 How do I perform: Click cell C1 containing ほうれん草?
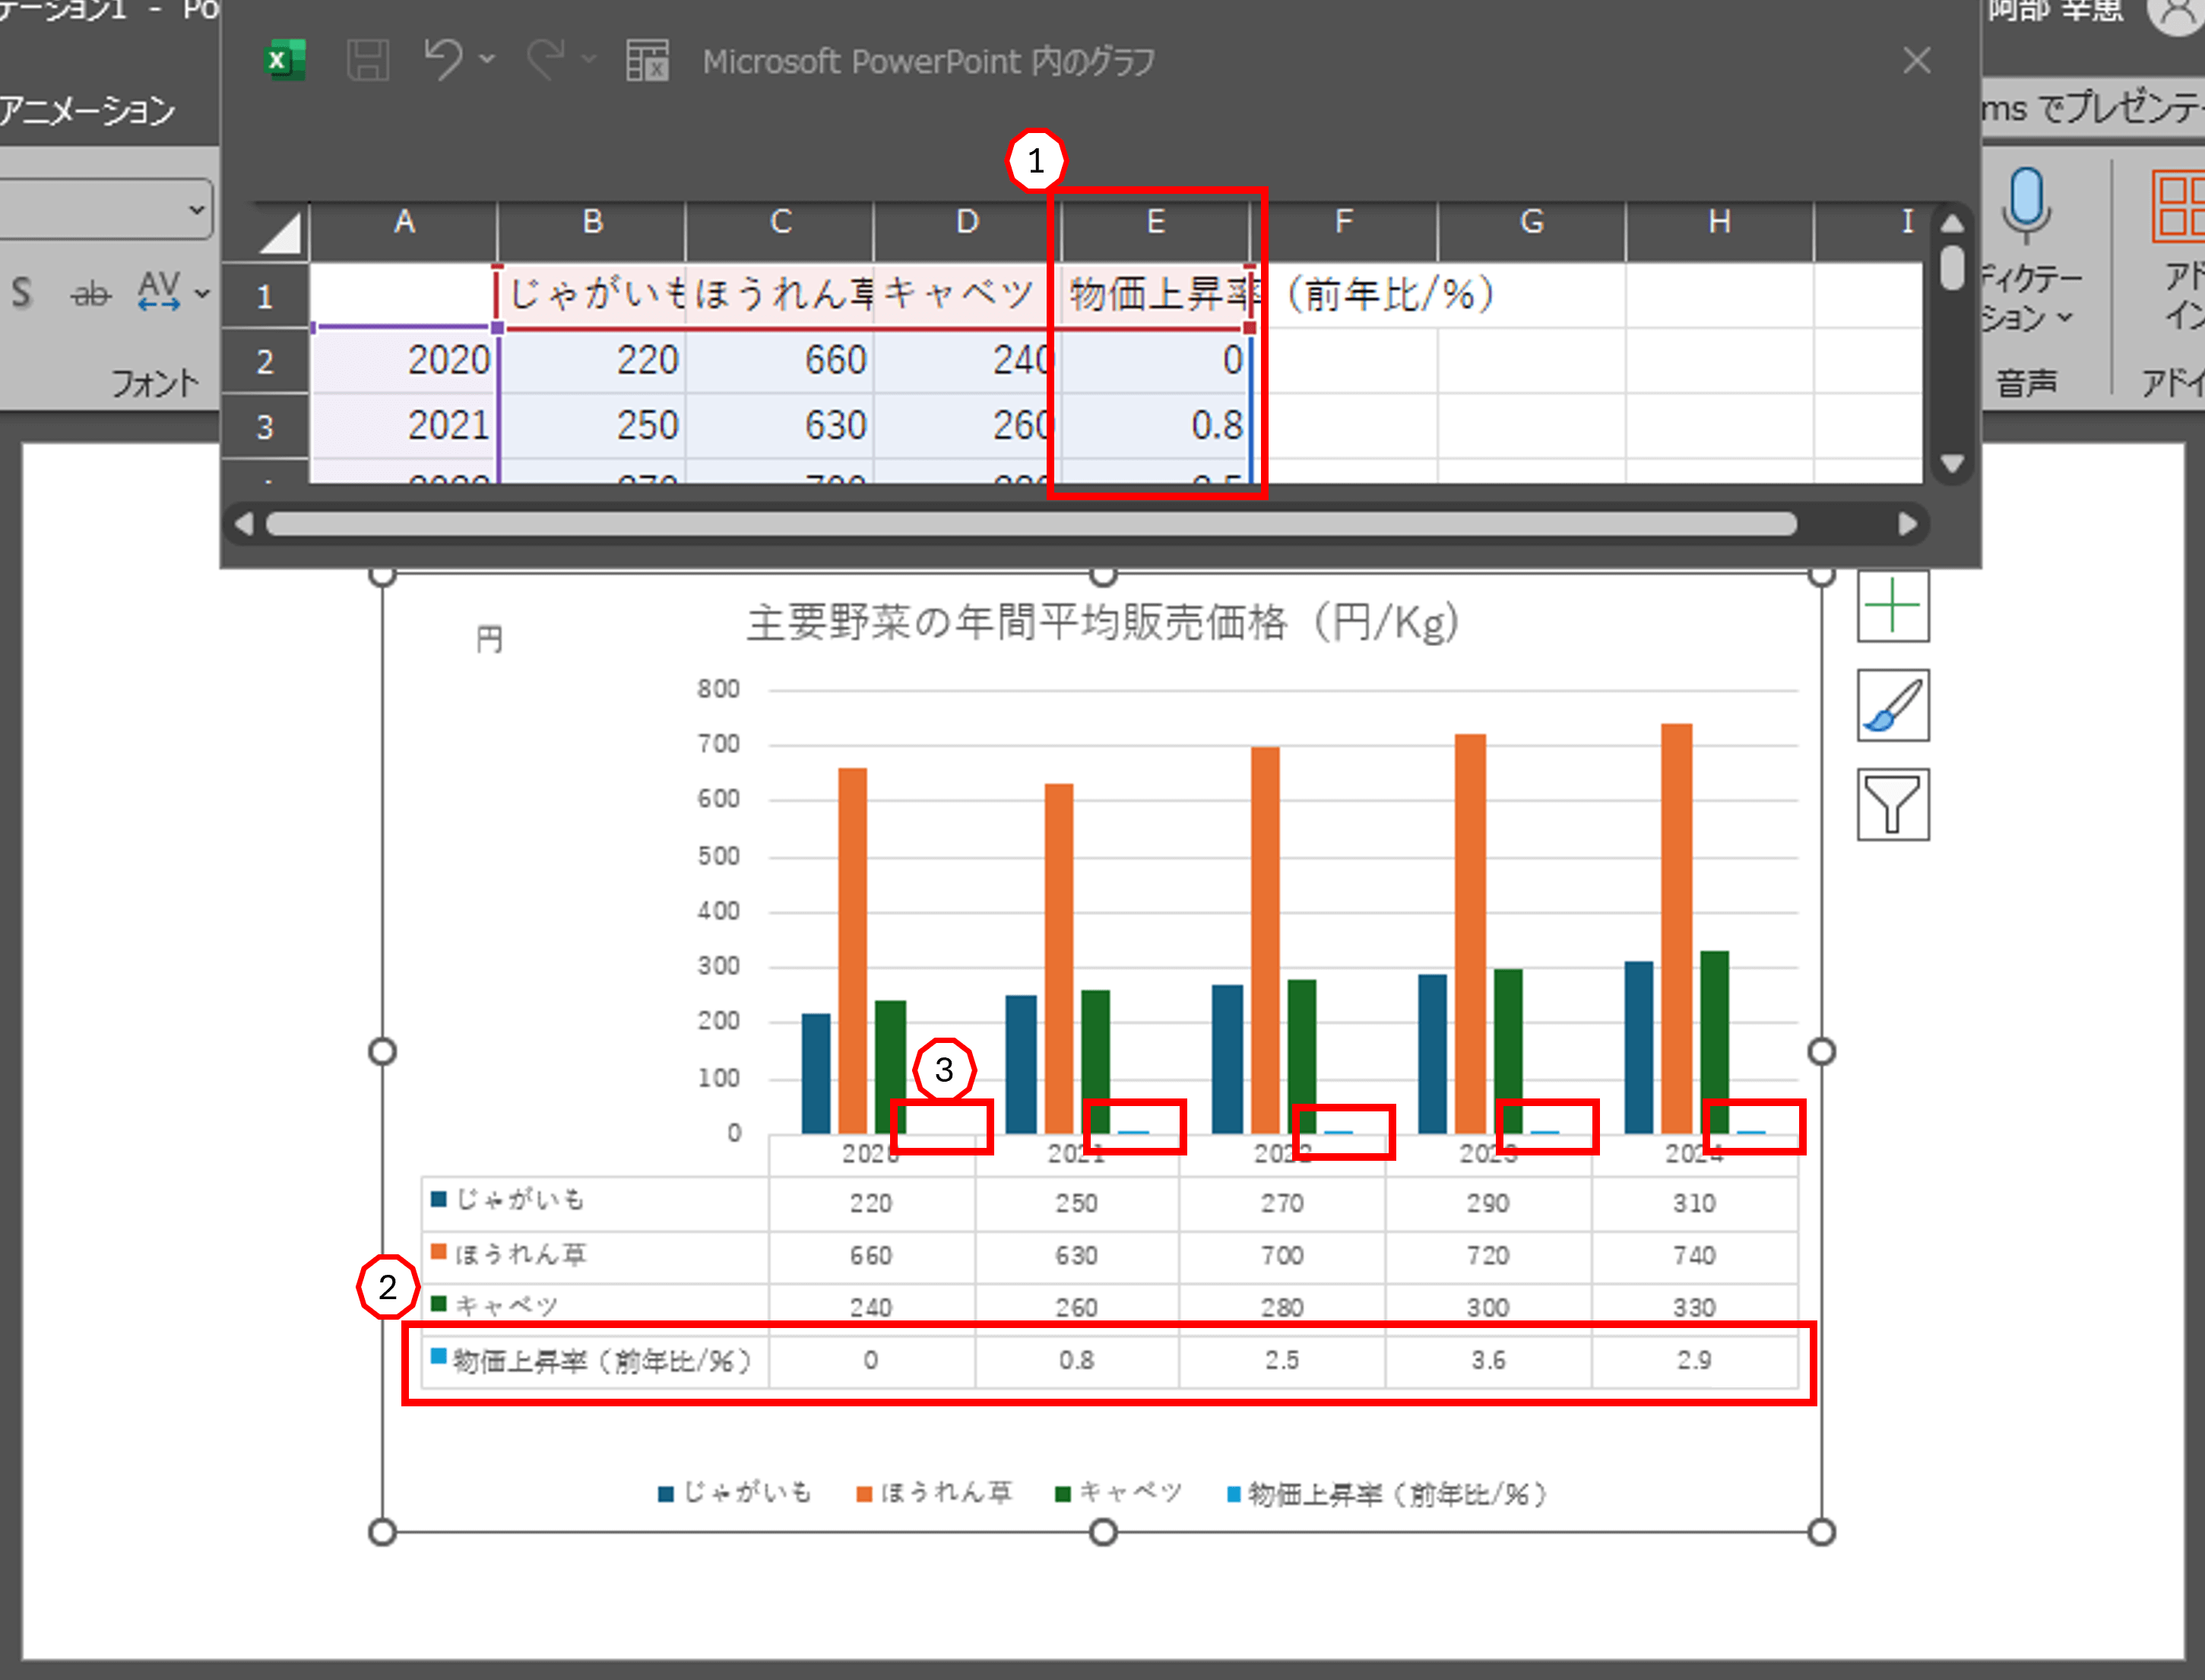point(780,295)
